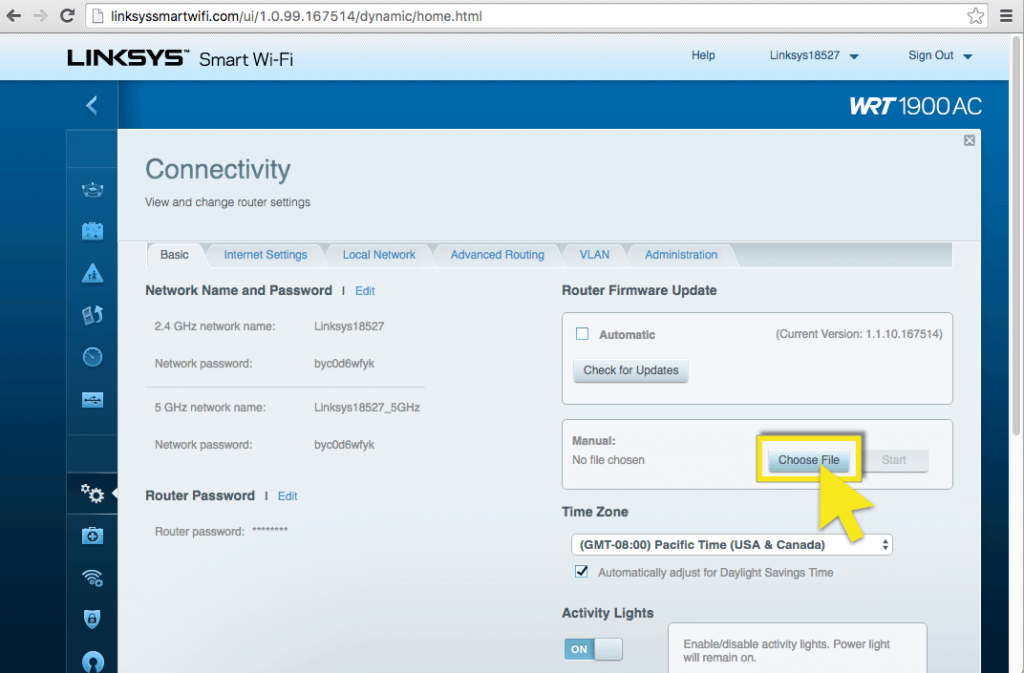Viewport: 1024px width, 673px height.
Task: Click the Connectivity heading
Action: tap(217, 169)
